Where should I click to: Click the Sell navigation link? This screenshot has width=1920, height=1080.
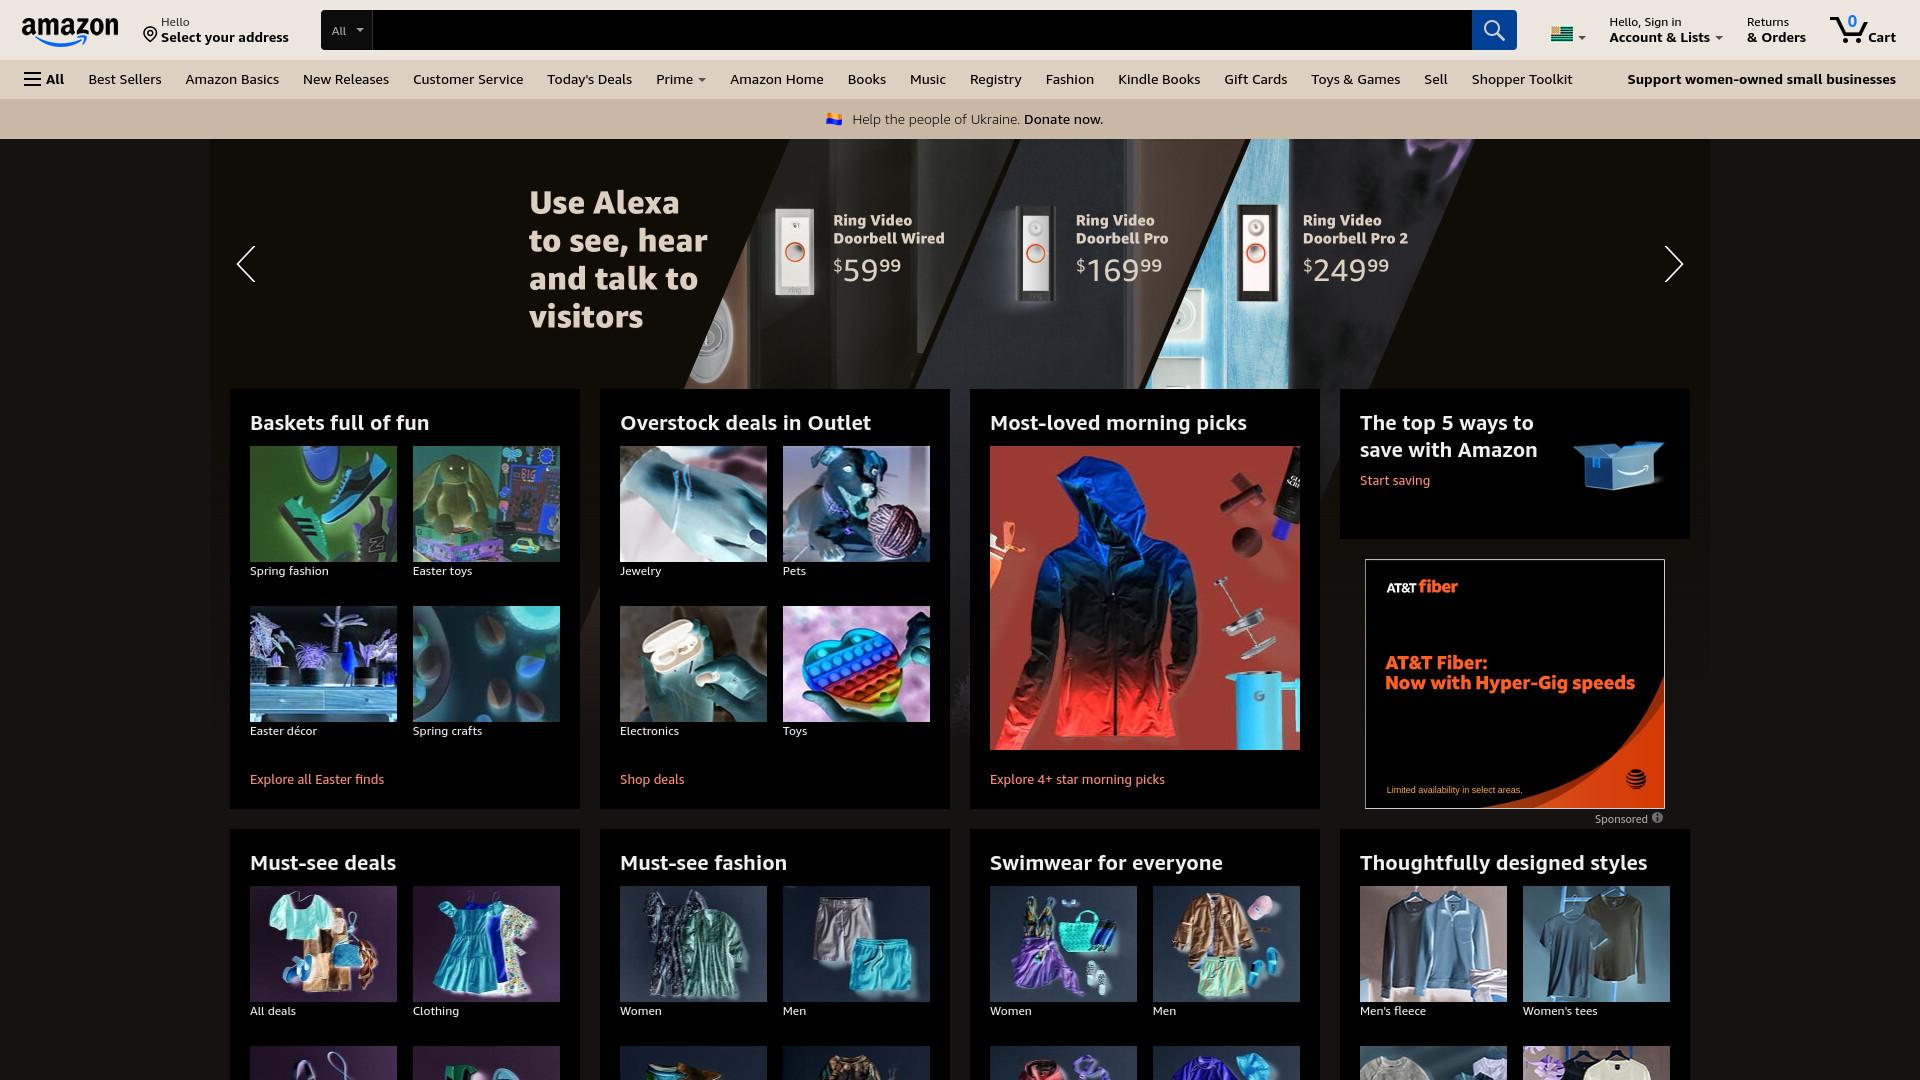click(1435, 79)
